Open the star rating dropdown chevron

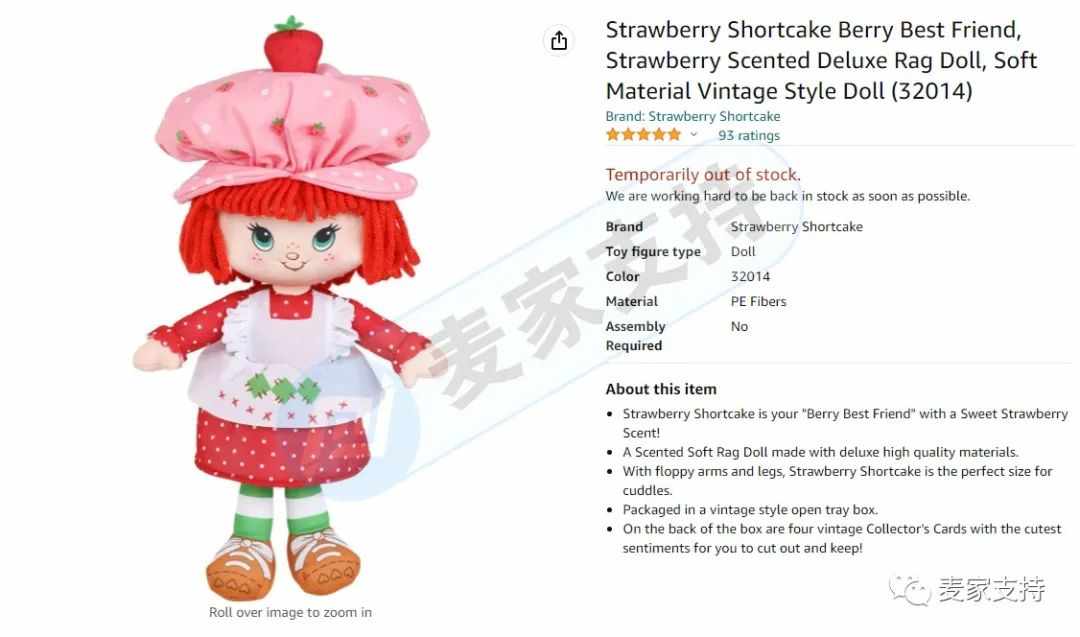694,135
